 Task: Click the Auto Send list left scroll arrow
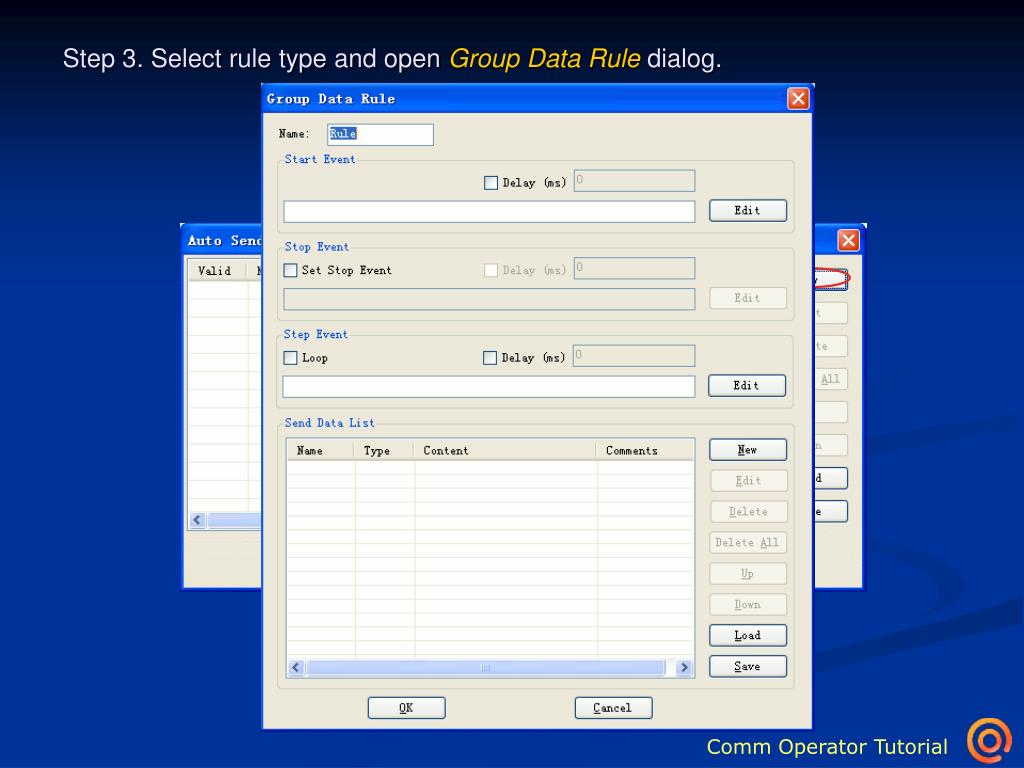pos(197,520)
